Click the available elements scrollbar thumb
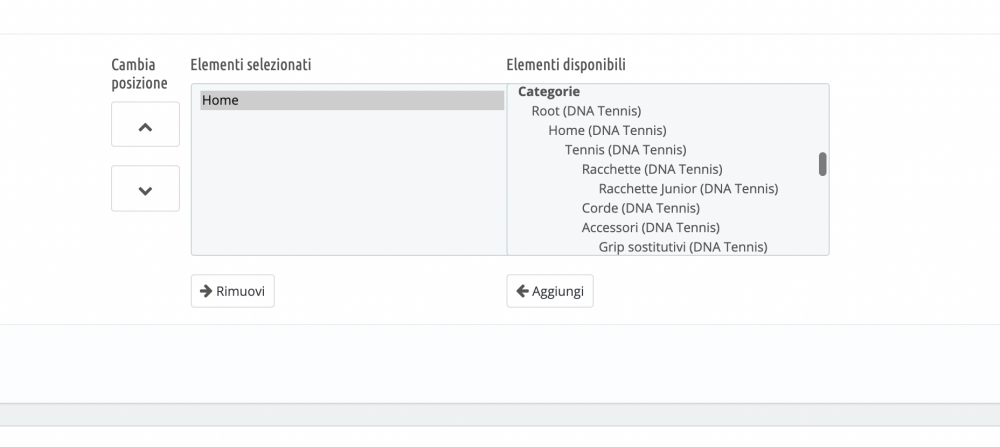The height and width of the screenshot is (447, 1000). 822,164
